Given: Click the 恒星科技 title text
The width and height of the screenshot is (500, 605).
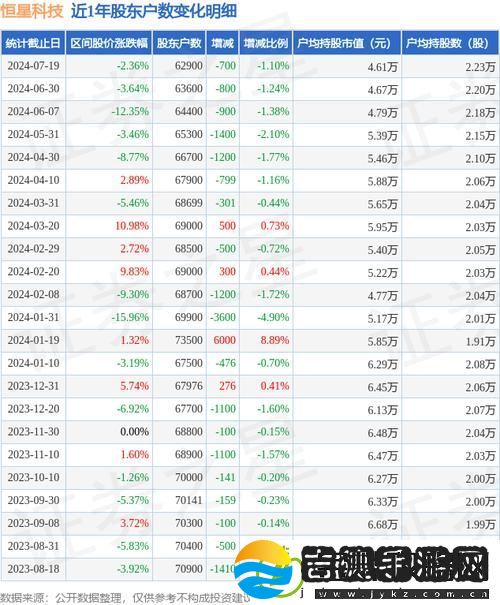Looking at the screenshot, I should click(31, 10).
